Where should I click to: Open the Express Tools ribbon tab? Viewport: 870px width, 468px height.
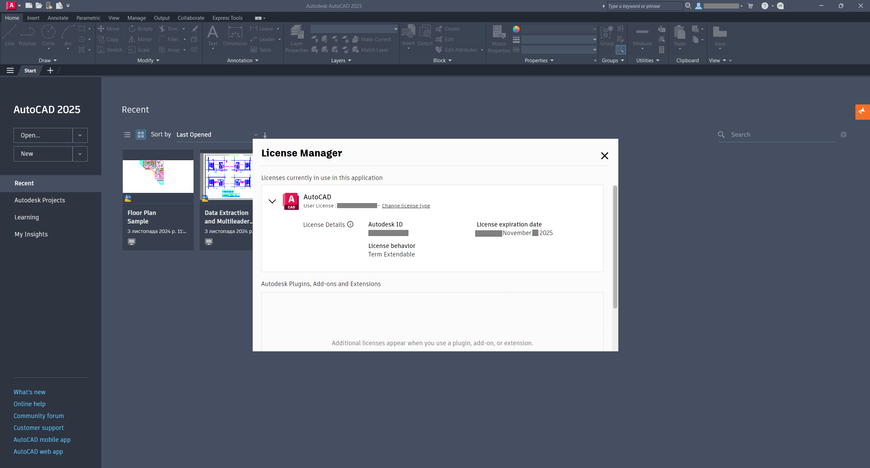click(x=227, y=18)
